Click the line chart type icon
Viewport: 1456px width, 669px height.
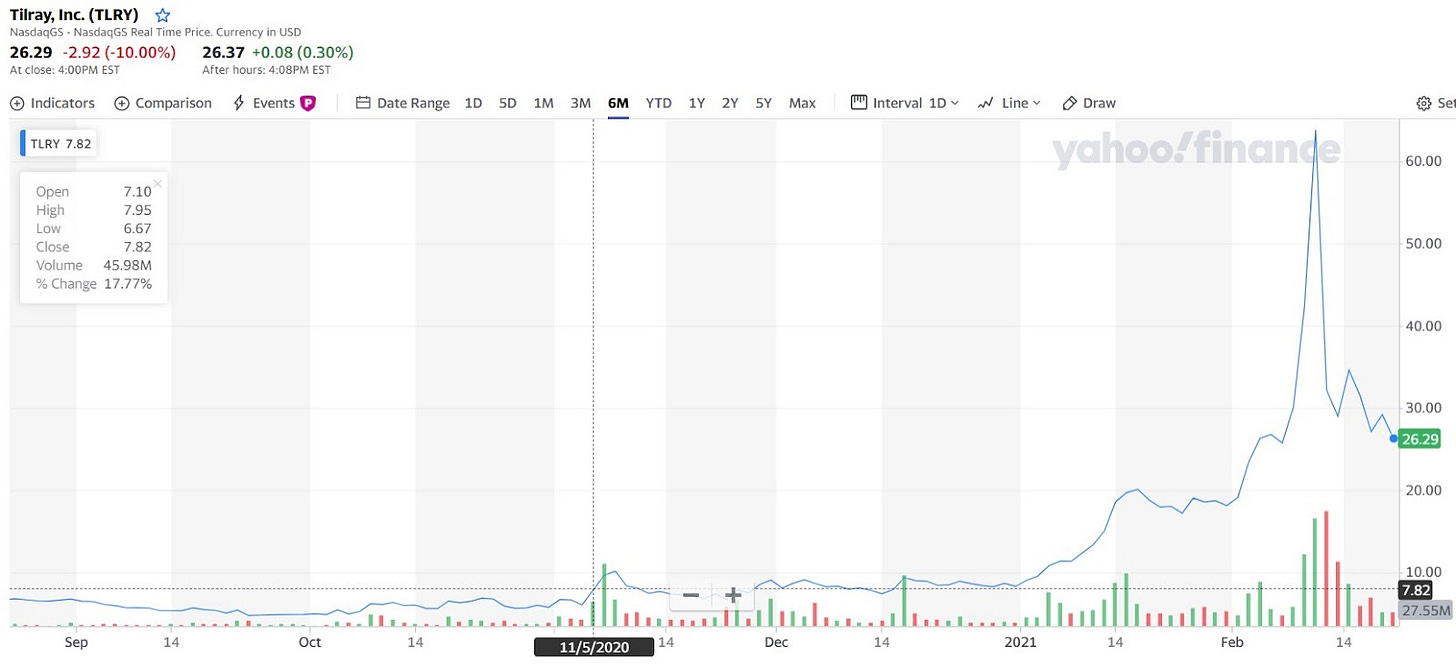coord(985,103)
